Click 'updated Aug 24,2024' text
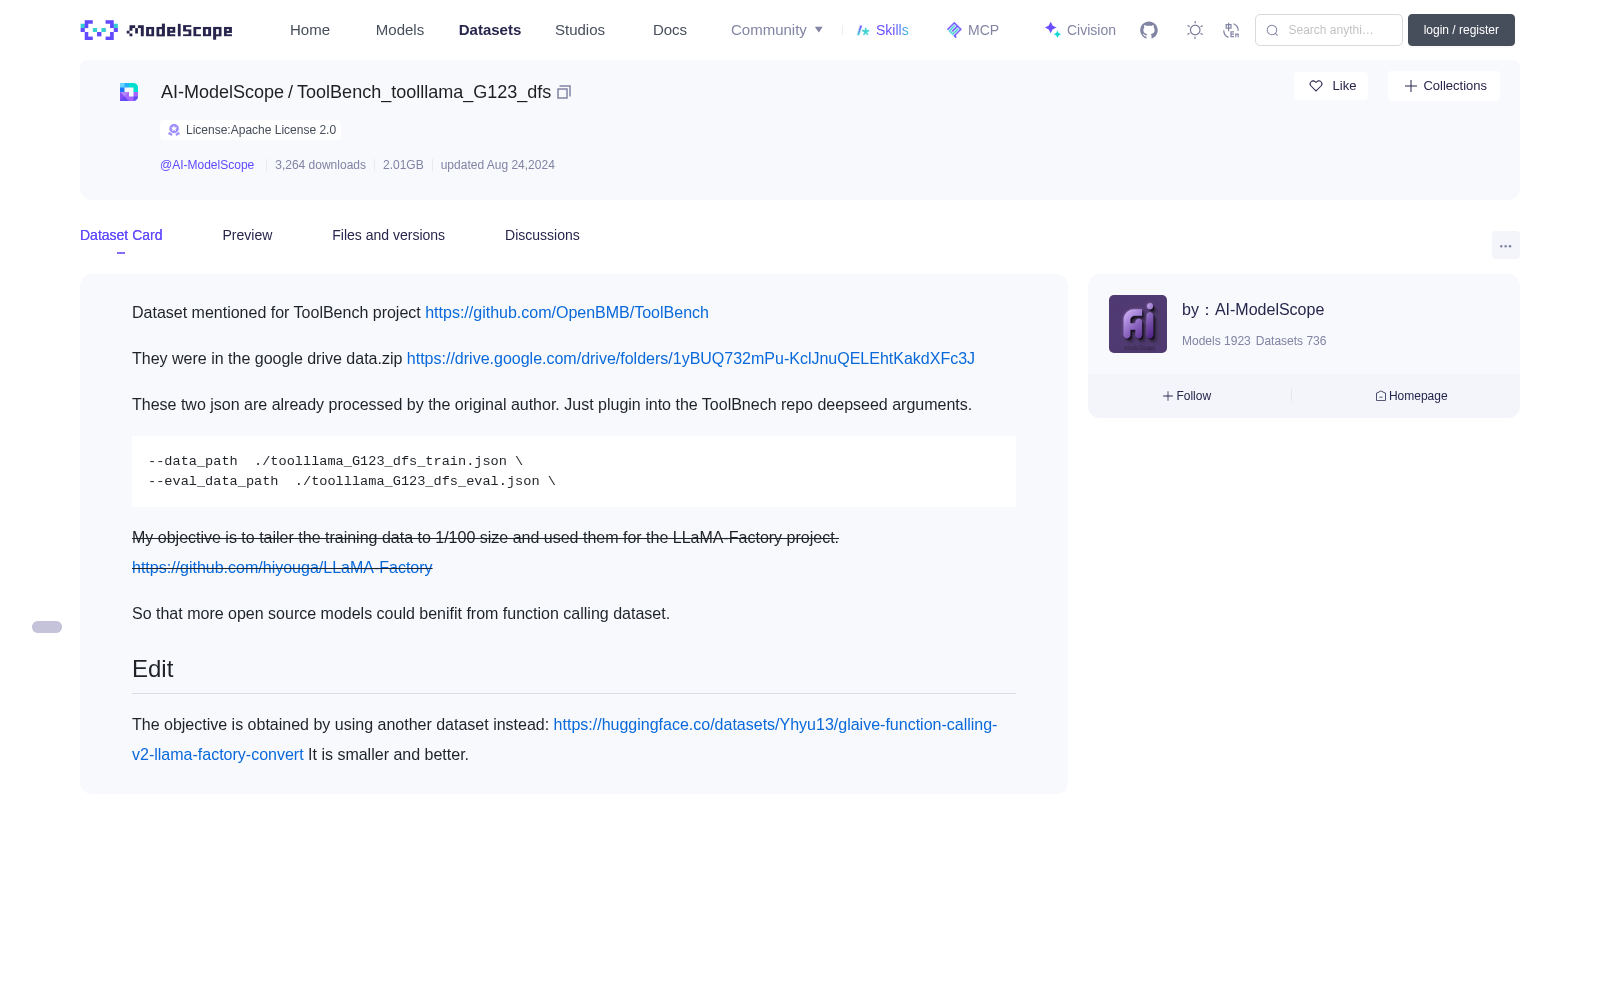The image size is (1600, 1000). [x=498, y=165]
